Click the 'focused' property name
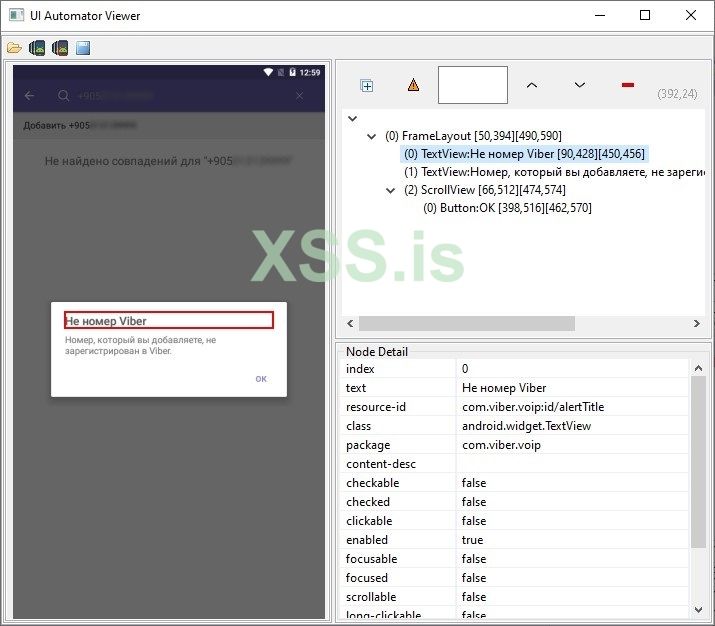 [367, 578]
